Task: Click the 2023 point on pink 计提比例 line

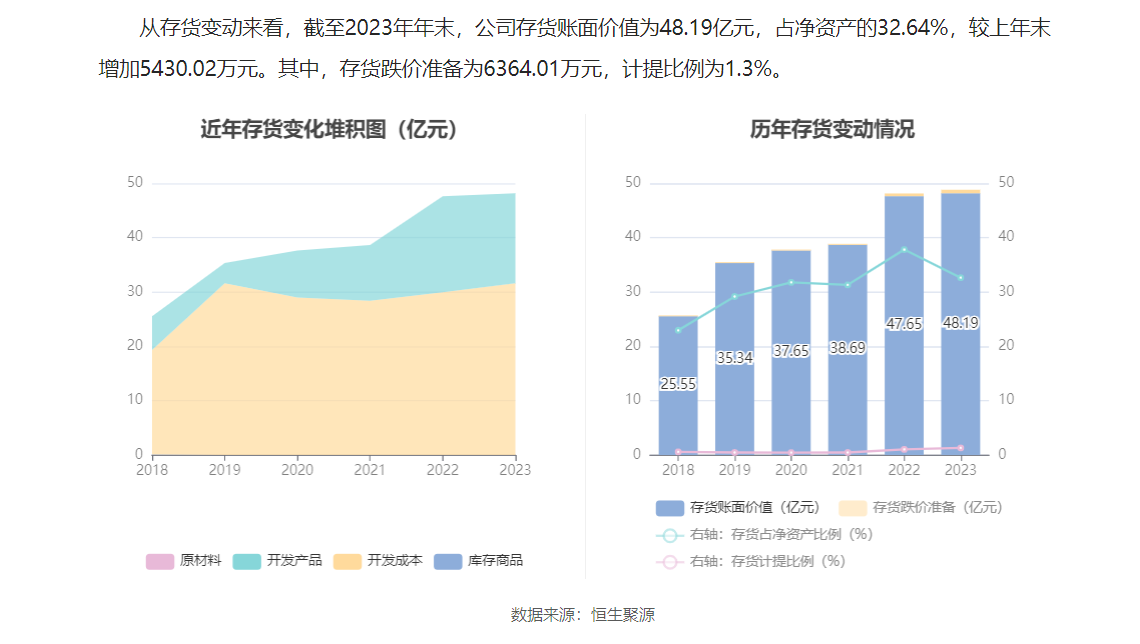Action: (x=960, y=448)
